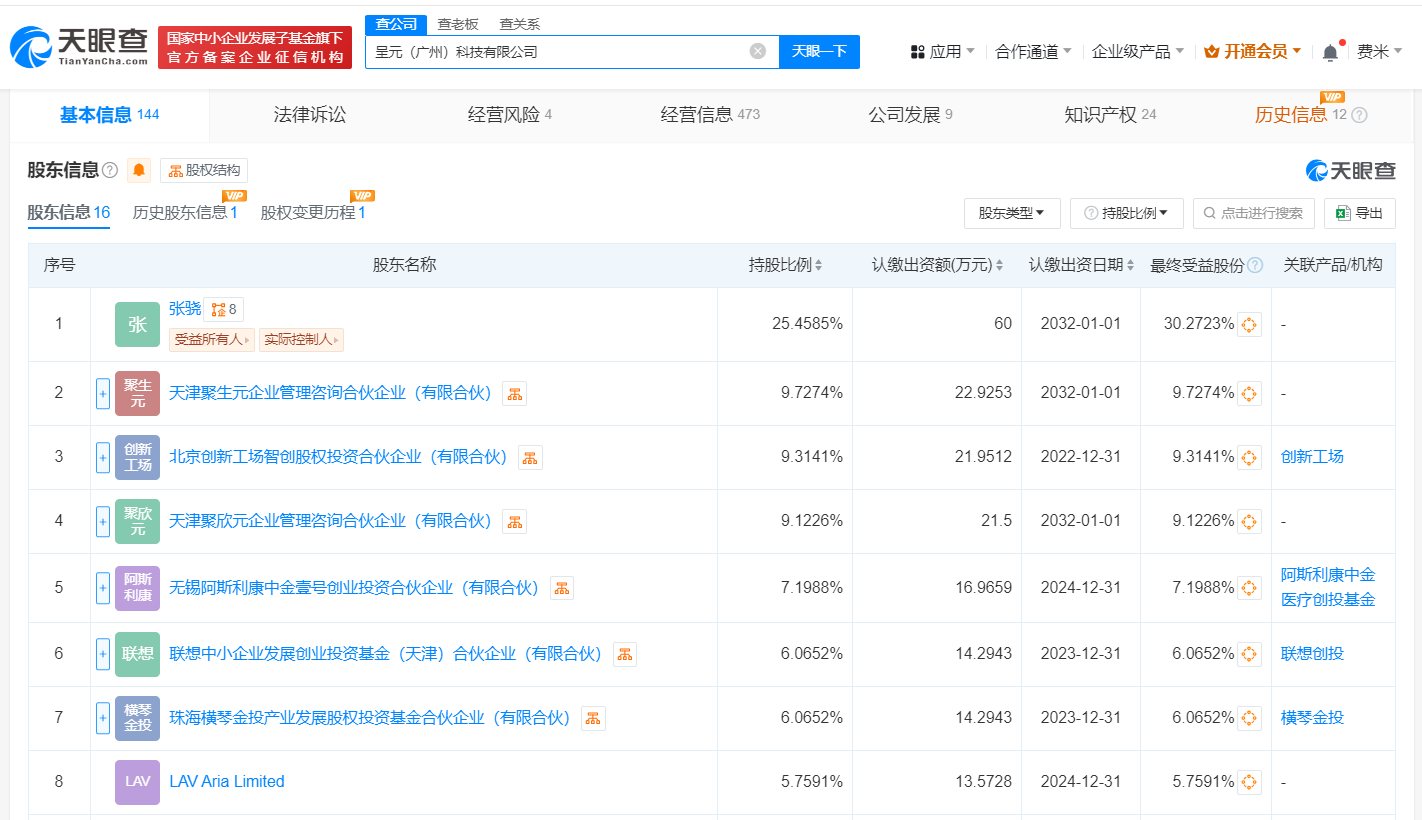This screenshot has height=820, width=1422.
Task: Click the help icon beside 股东信息 heading
Action: [110, 170]
